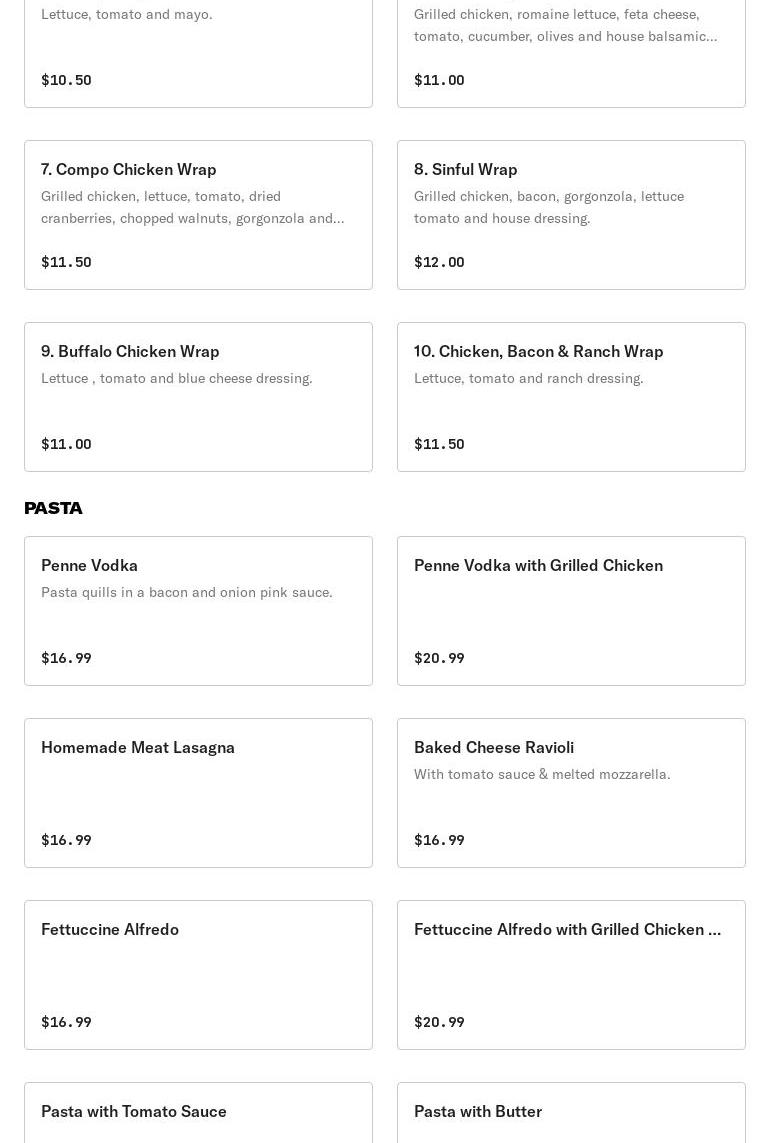Select the Penne Vodka pasta item

point(198,611)
